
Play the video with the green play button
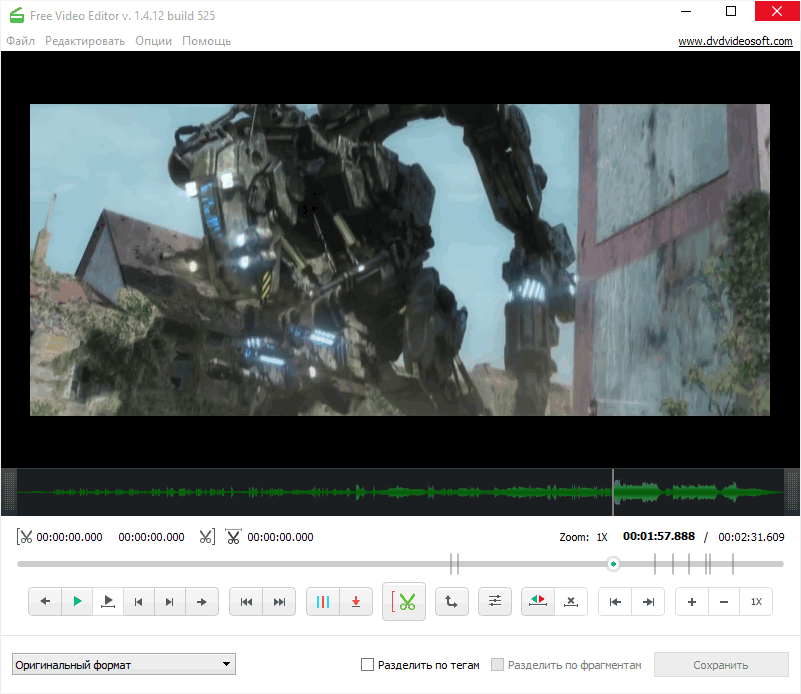pos(77,602)
